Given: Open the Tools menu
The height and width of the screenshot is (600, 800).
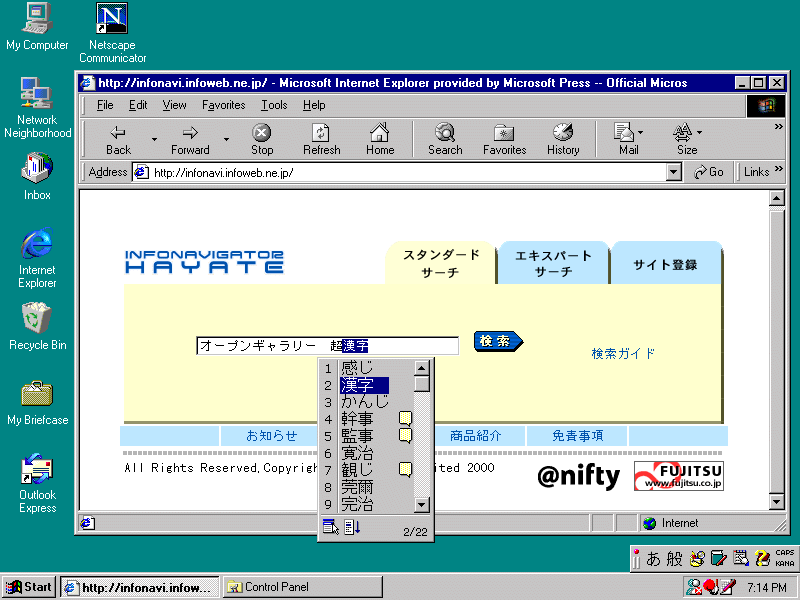Looking at the screenshot, I should tap(274, 105).
